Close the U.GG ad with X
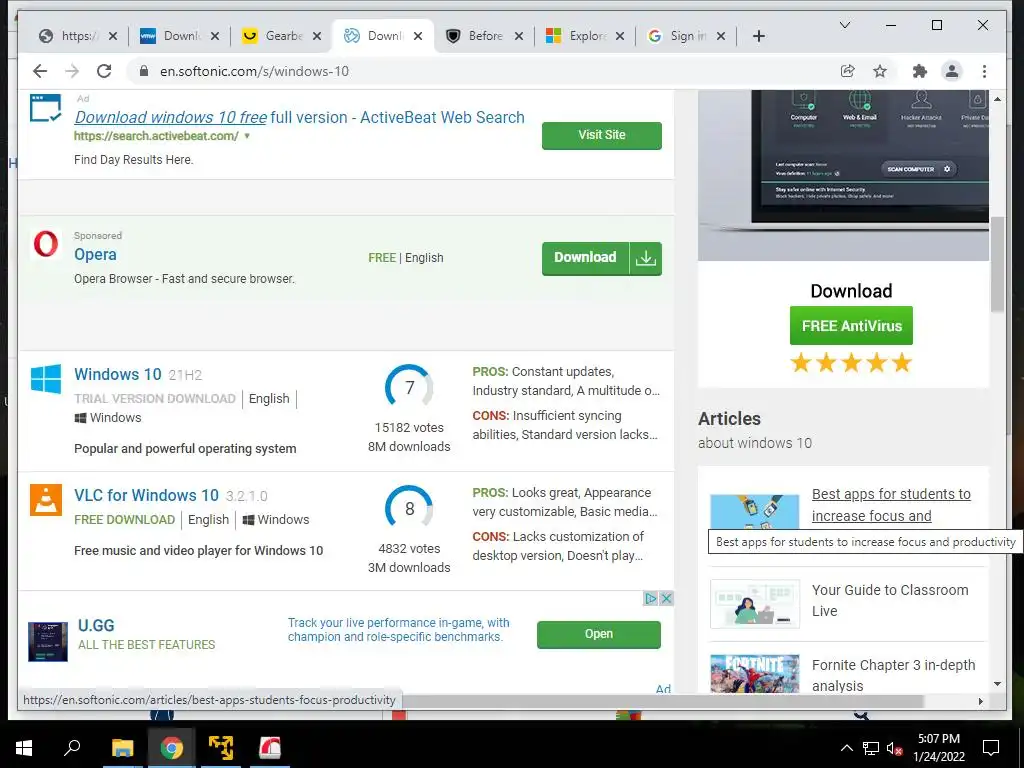1024x768 pixels. (x=666, y=598)
